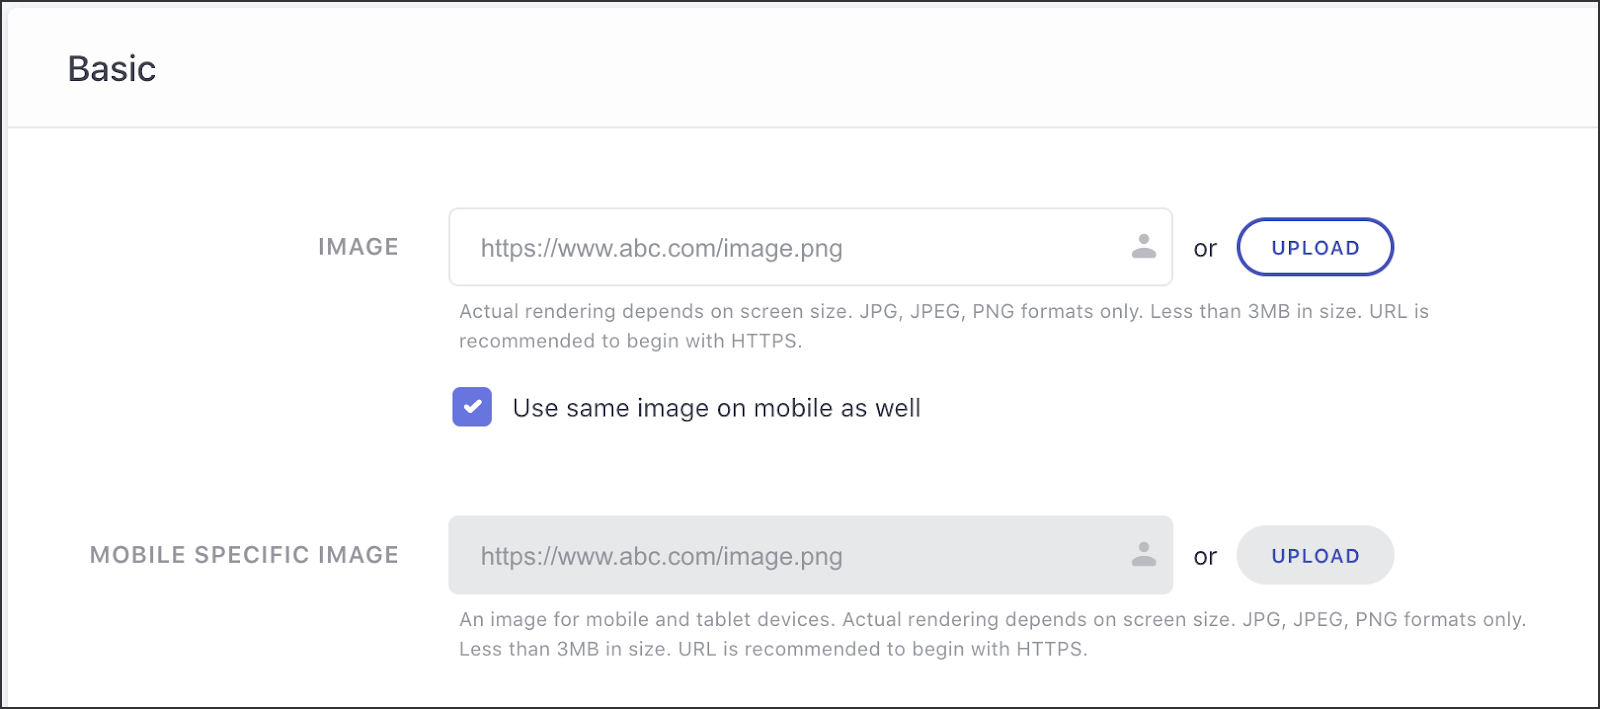
Task: Click 'recommended to begin with HTTPS' under IMAGE field
Action: click(630, 341)
